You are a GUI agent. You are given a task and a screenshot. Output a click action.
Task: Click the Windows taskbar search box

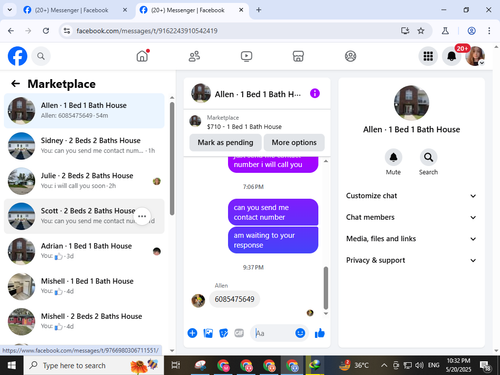(x=93, y=366)
